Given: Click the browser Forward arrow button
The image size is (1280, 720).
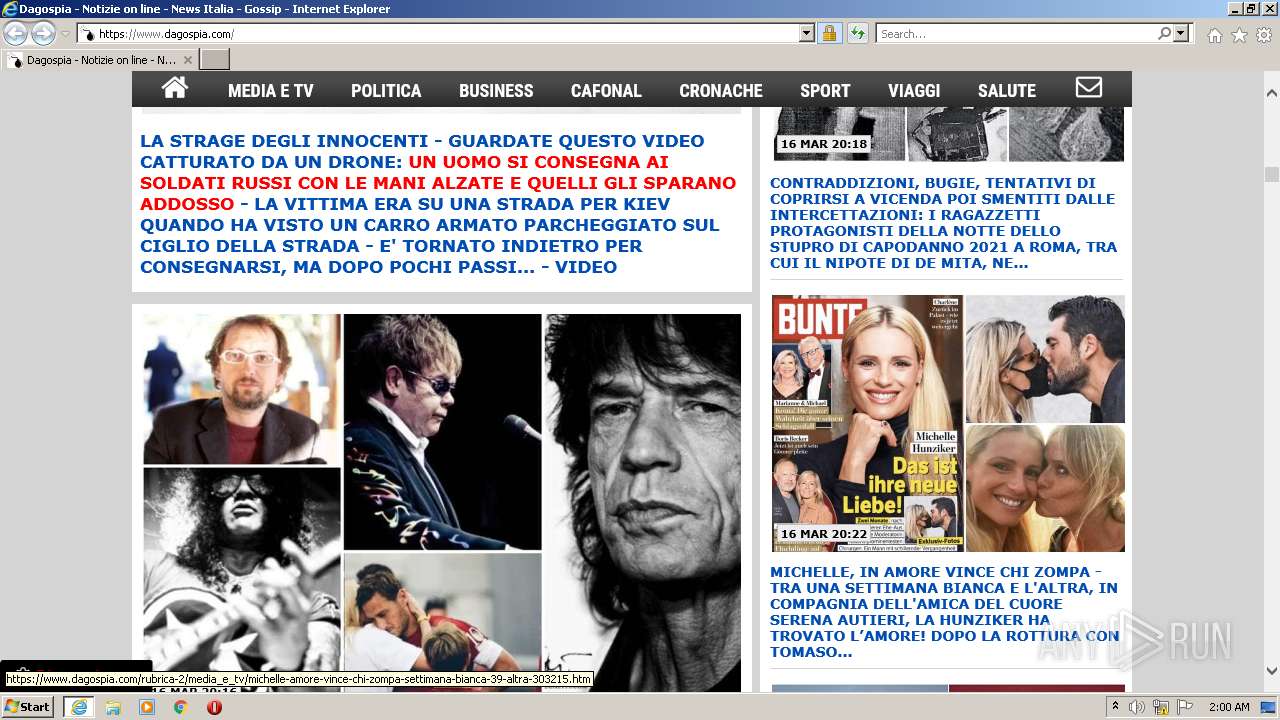Looking at the screenshot, I should click(x=43, y=33).
